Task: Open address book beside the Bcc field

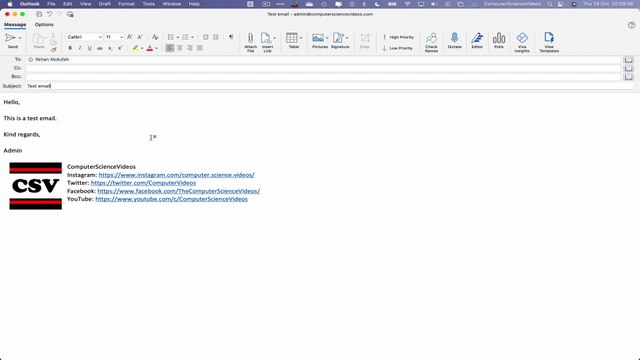Action: [628, 77]
